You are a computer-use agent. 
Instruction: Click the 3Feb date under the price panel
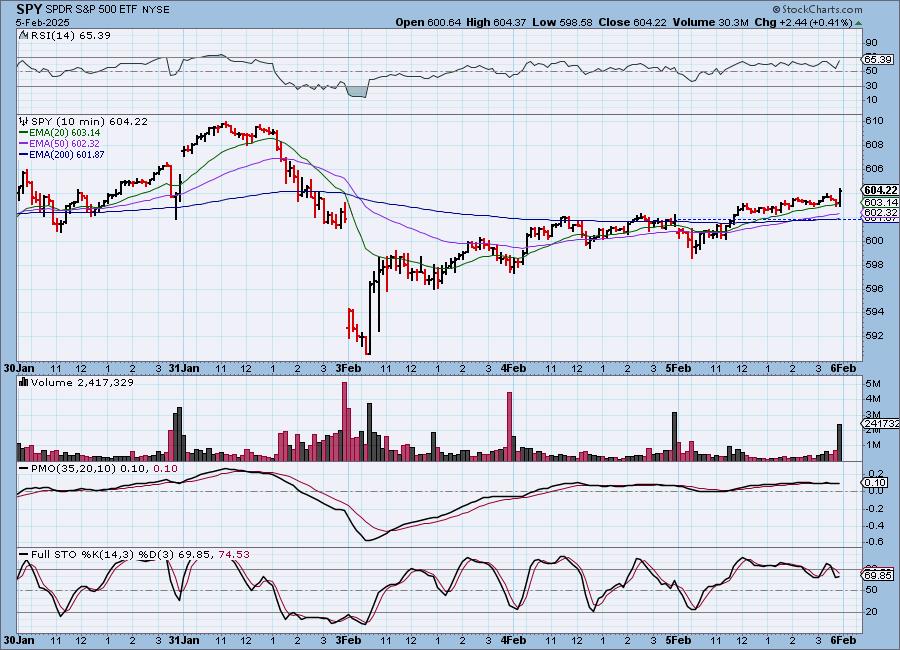348,368
